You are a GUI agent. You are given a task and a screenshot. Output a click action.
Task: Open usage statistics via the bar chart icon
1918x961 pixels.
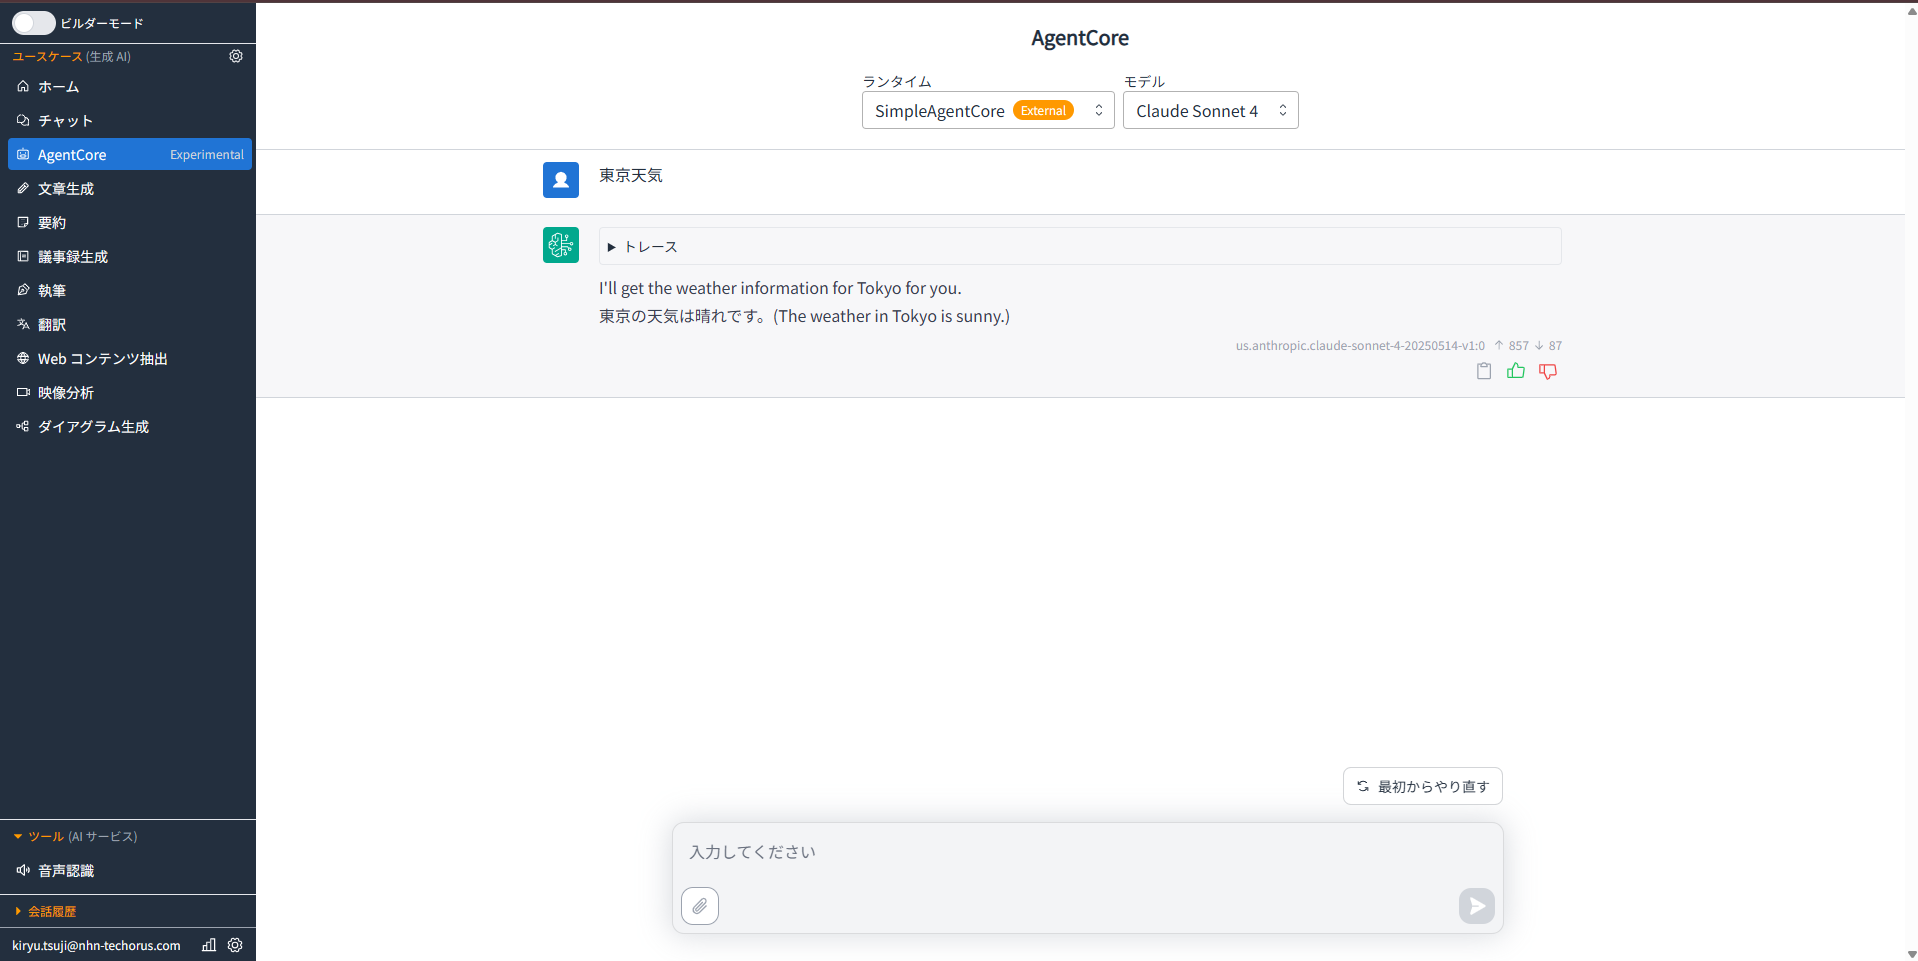pyautogui.click(x=208, y=945)
